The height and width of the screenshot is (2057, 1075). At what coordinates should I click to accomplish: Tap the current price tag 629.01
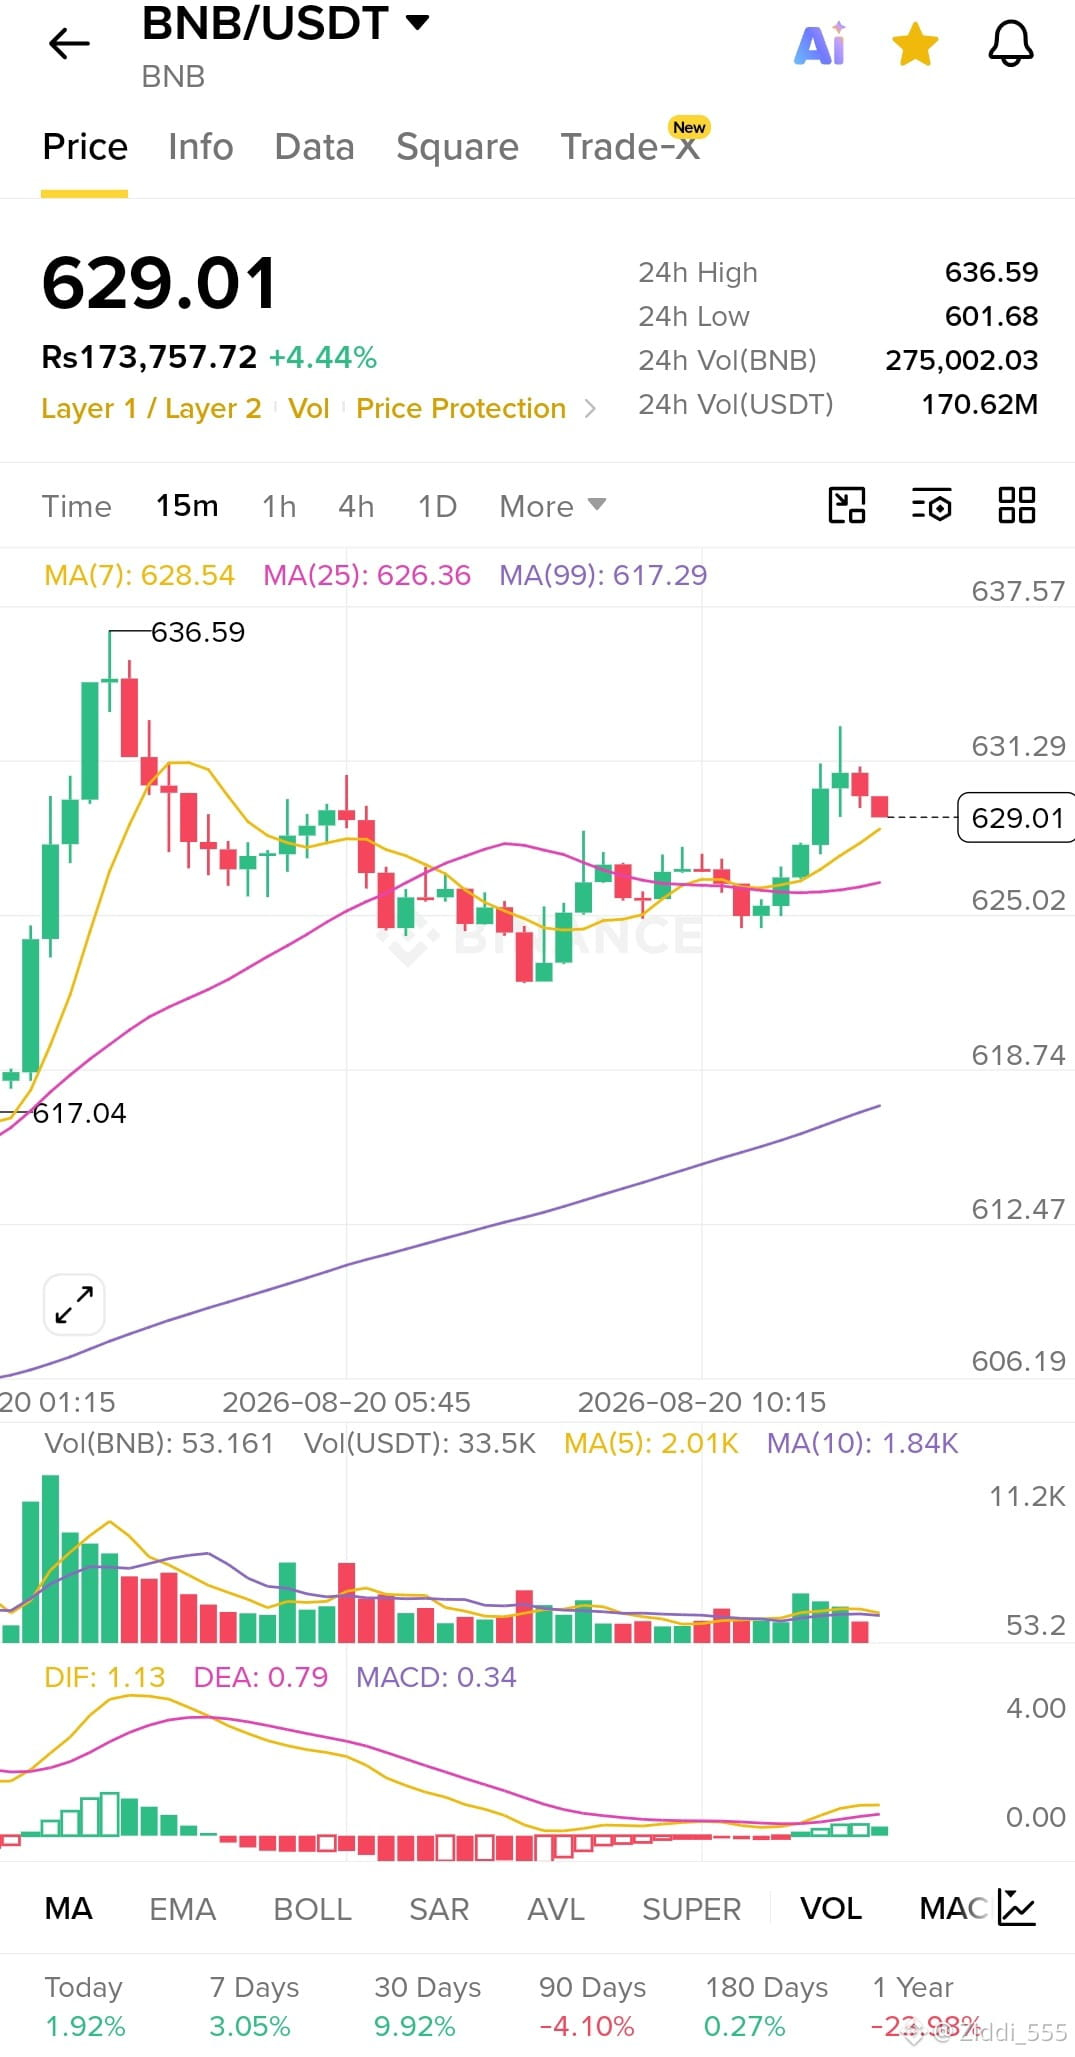point(1016,818)
